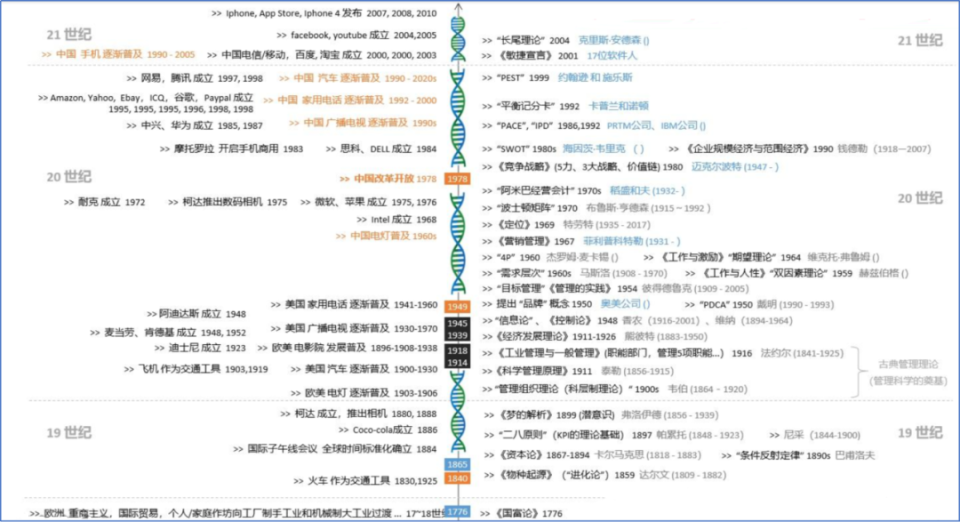
Task: Select the 《敏捷宣言》 2001 entry
Action: click(x=559, y=56)
